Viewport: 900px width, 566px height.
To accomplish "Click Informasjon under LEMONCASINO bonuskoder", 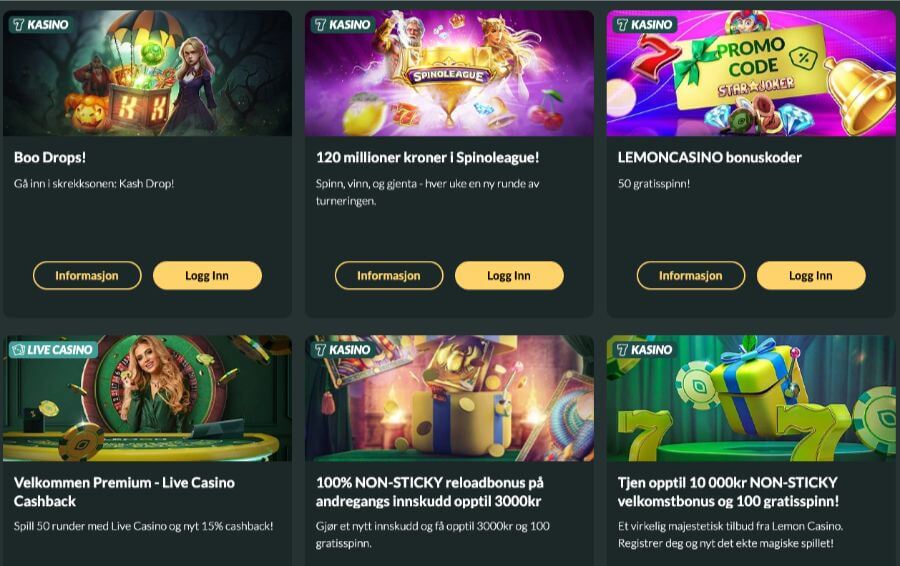I will point(691,276).
